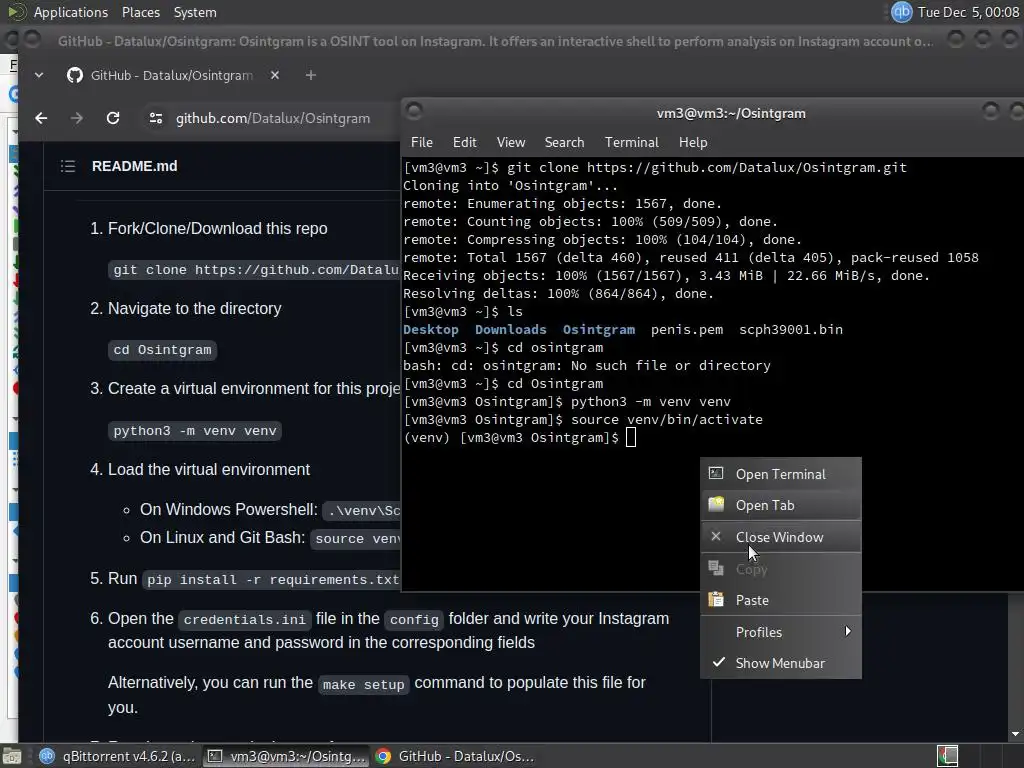
Task: Click the 'pip install -r requirements.txt' snippet
Action: pos(272,580)
